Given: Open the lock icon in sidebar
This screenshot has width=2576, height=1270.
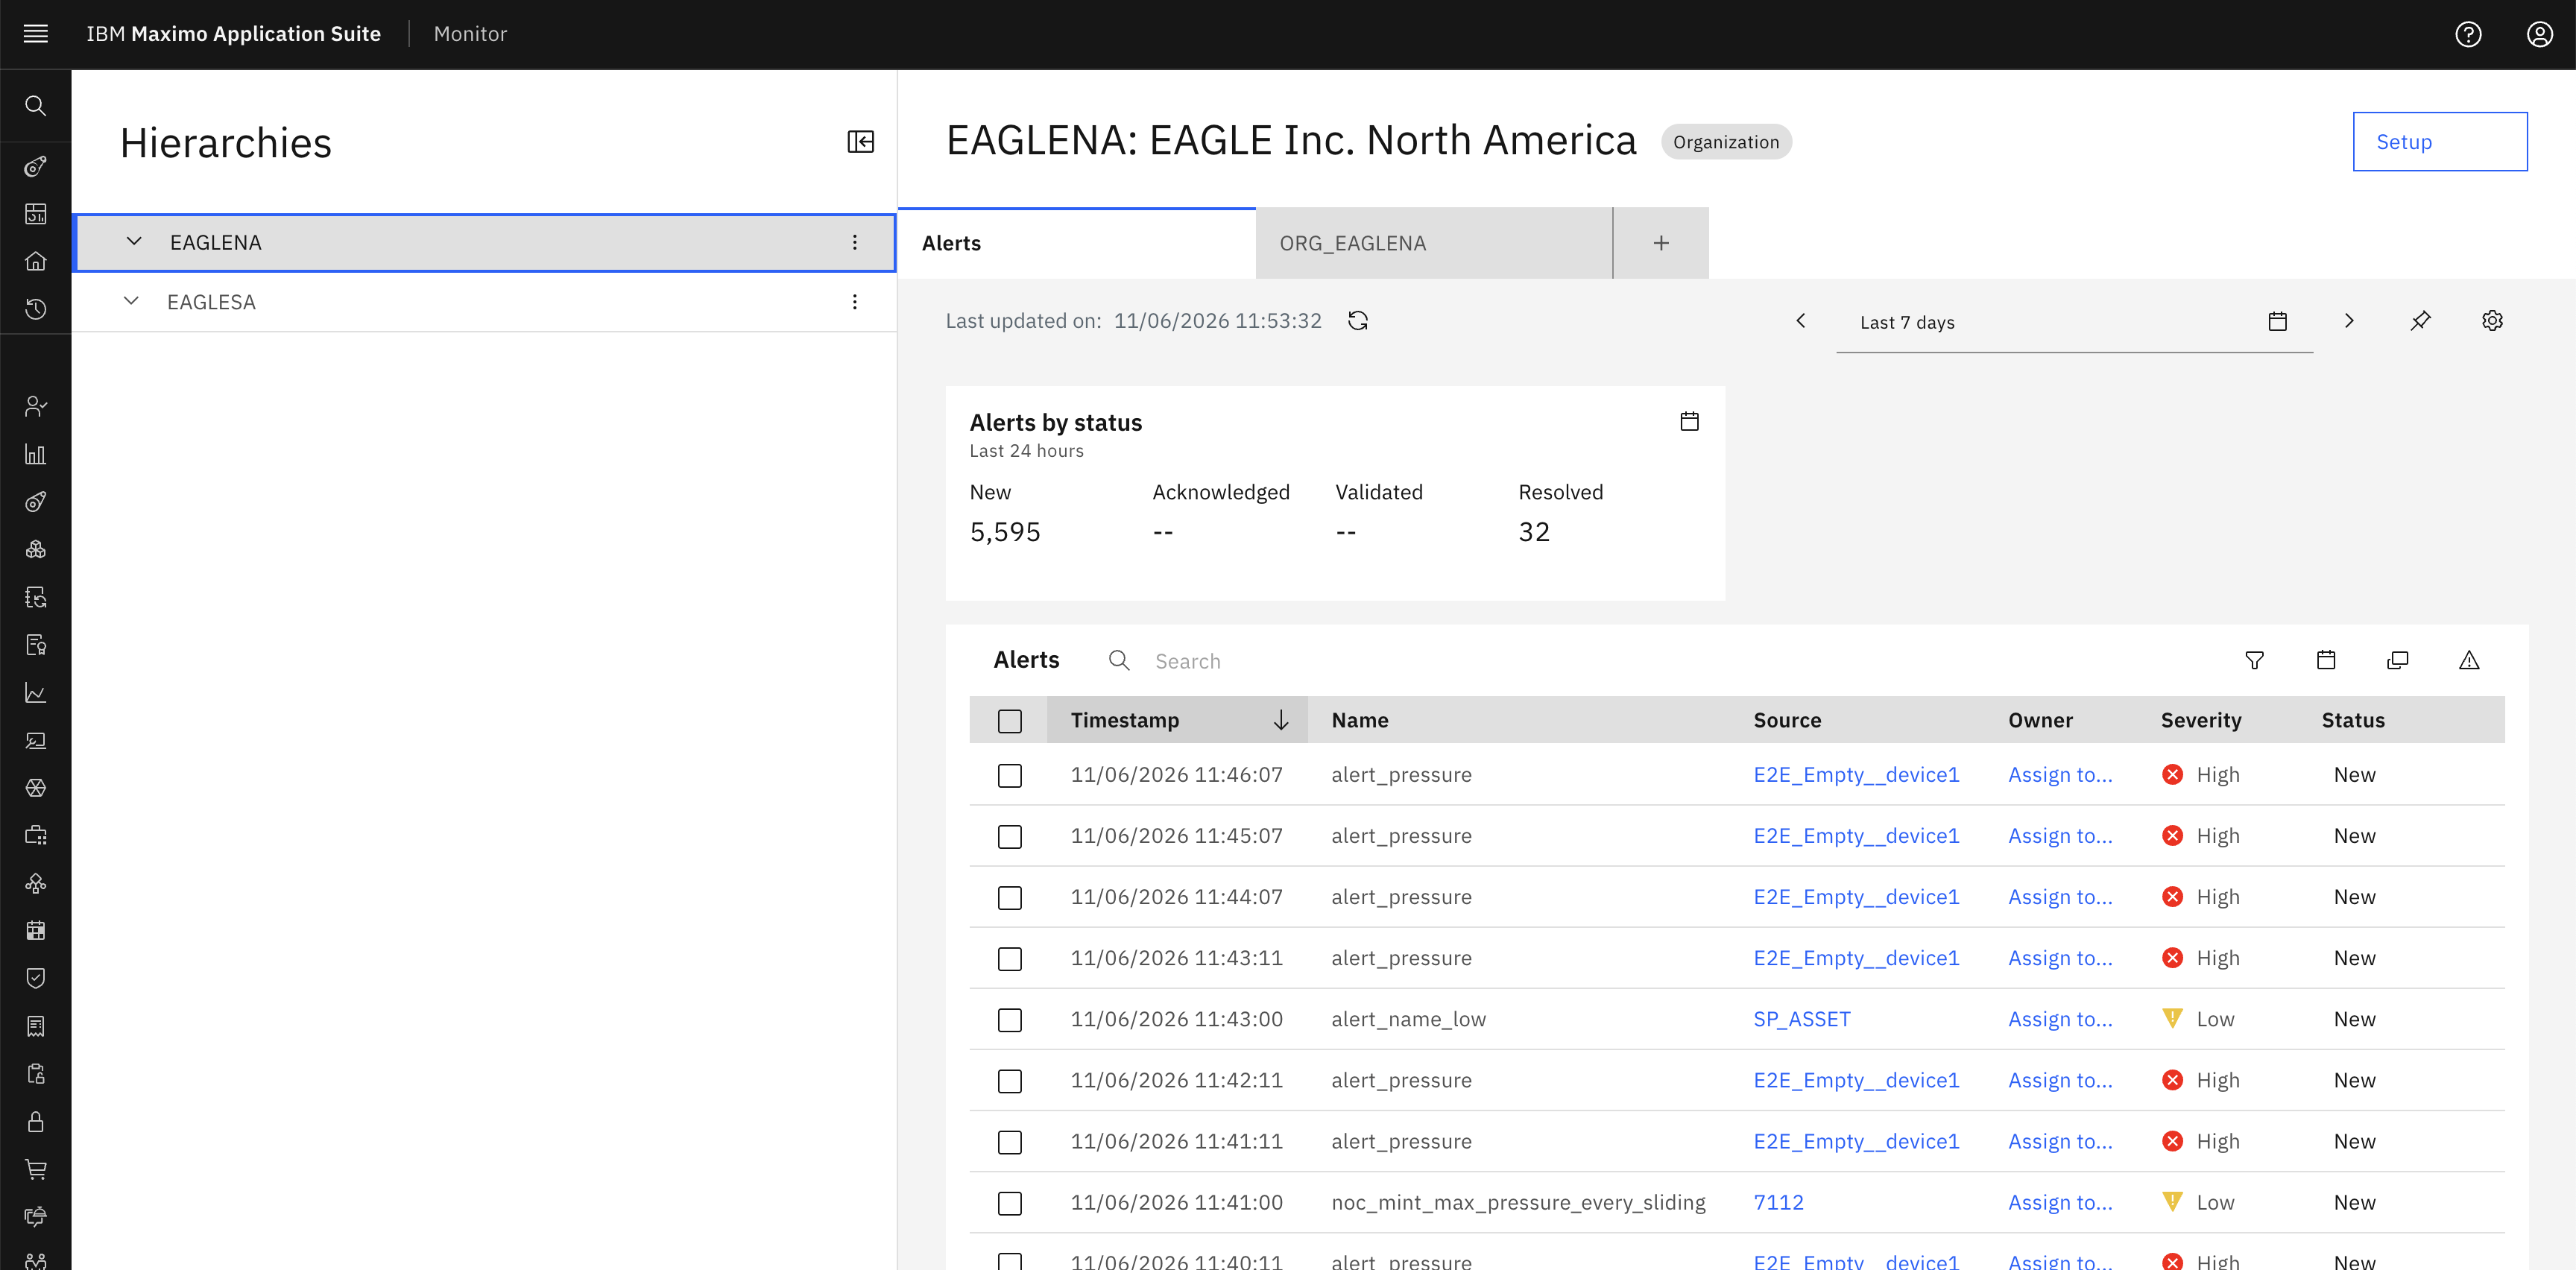Looking at the screenshot, I should (x=36, y=1121).
